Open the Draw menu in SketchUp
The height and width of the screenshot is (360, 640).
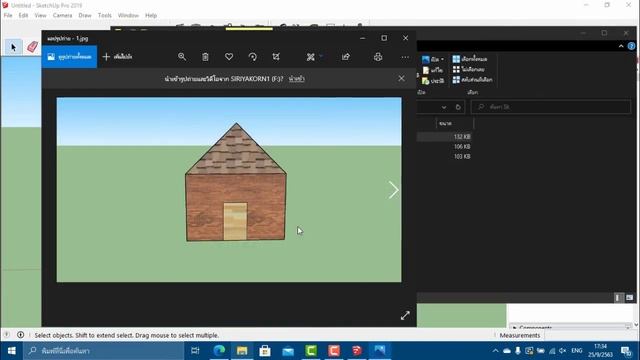(x=85, y=15)
